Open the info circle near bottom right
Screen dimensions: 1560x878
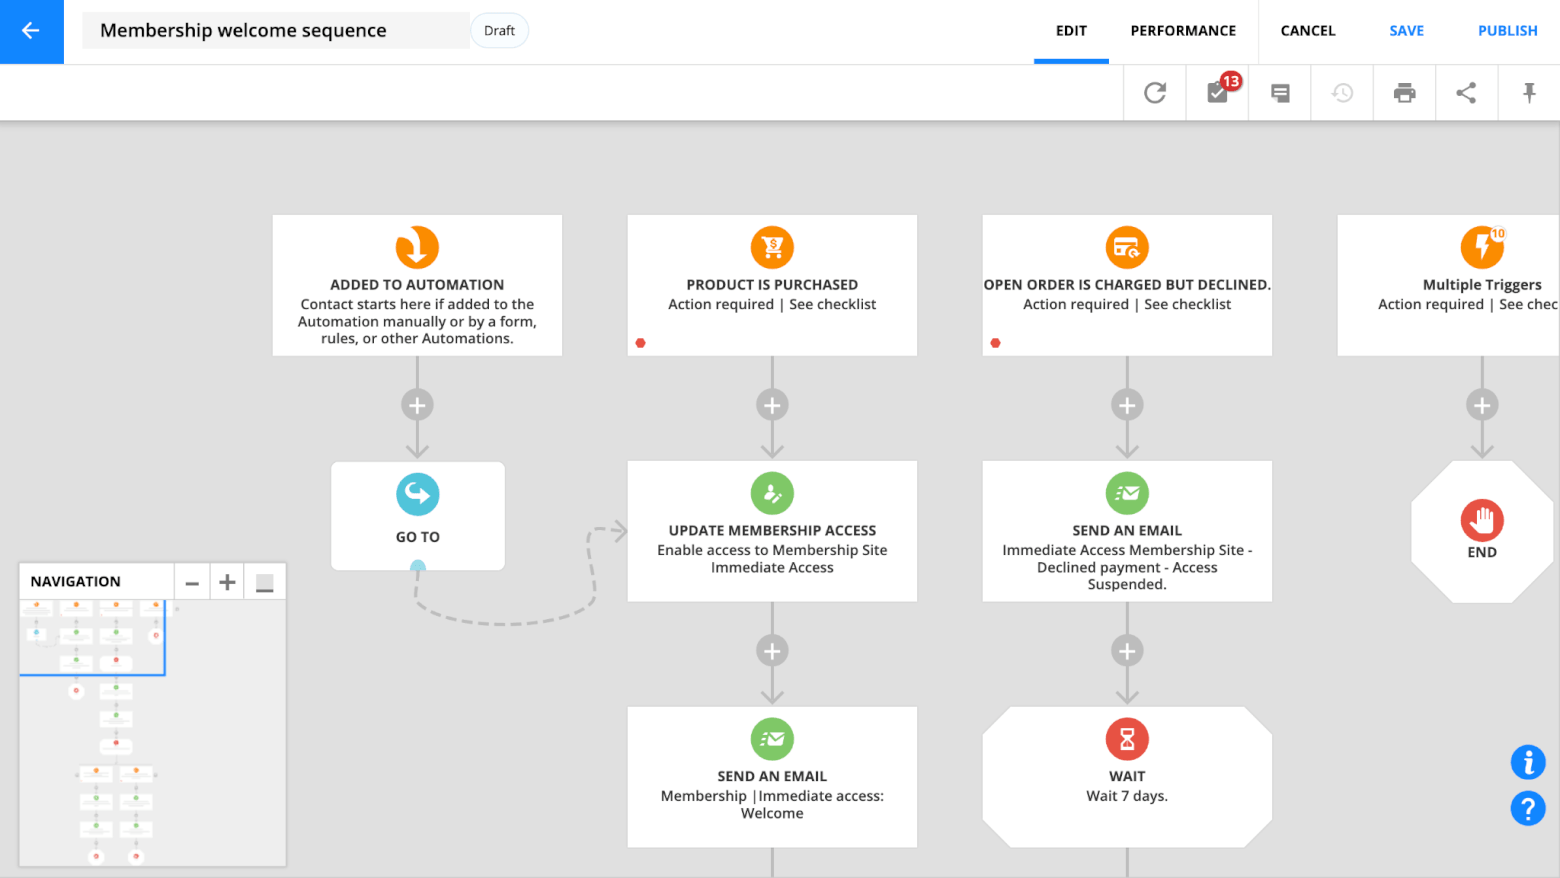click(1528, 762)
